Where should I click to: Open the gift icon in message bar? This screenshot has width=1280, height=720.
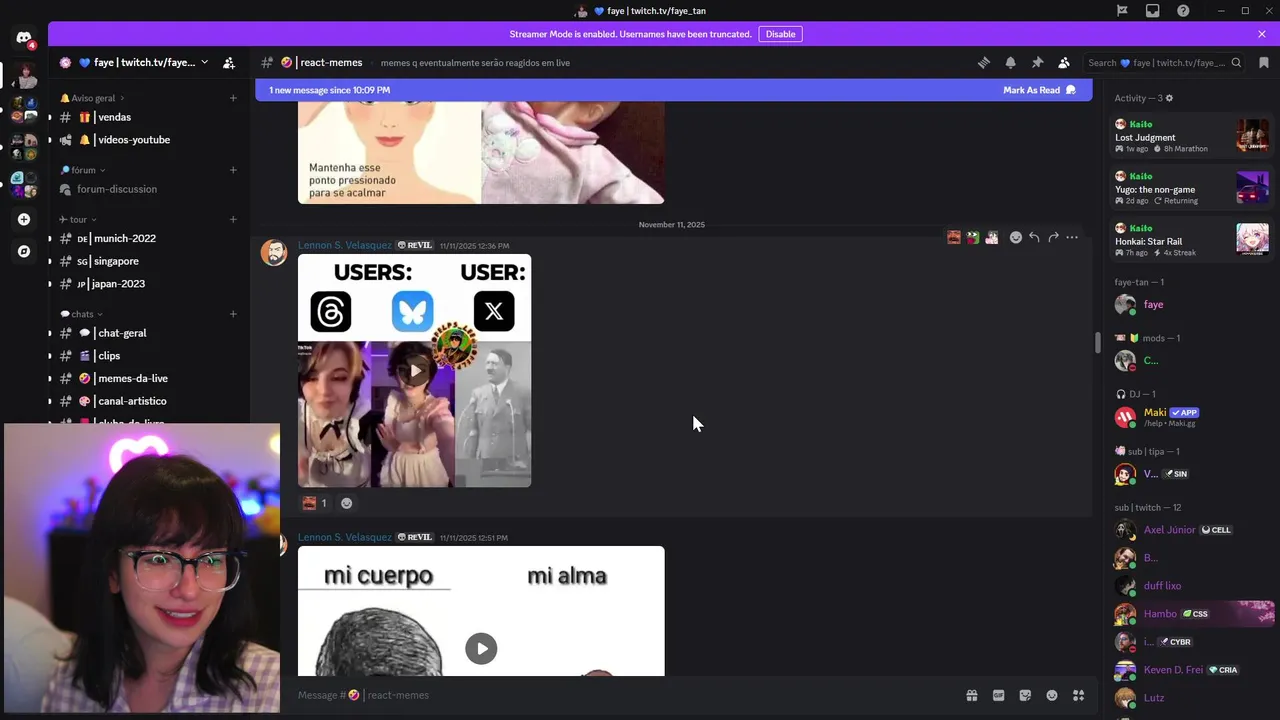click(x=971, y=695)
